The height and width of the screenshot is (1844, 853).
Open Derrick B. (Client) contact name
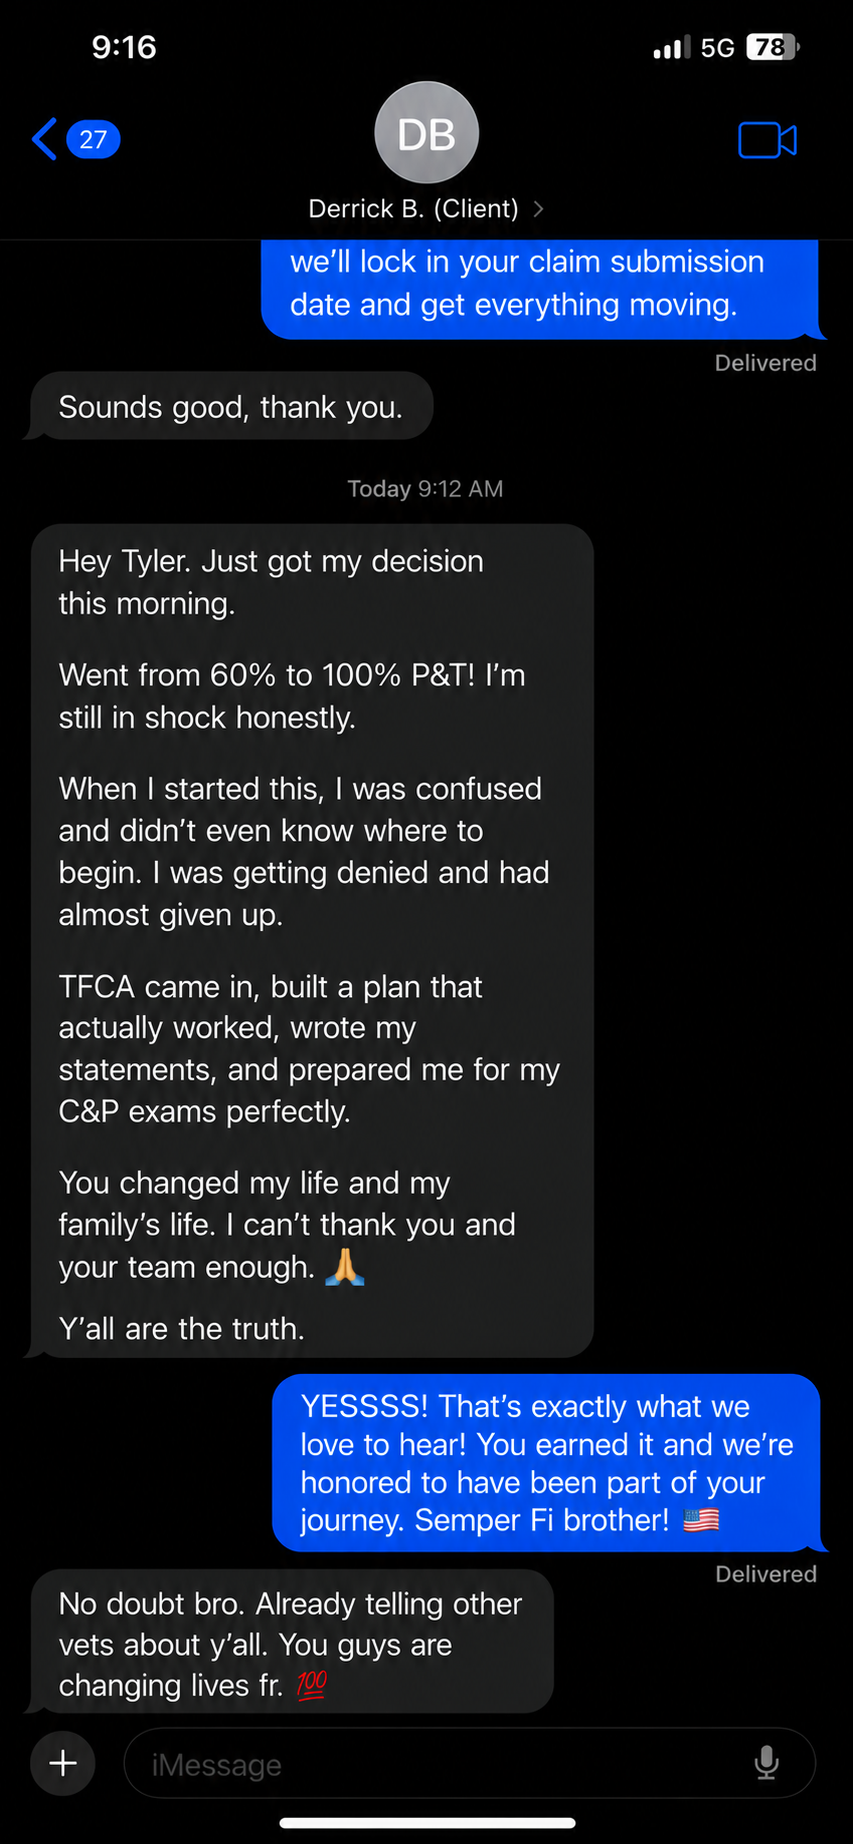pos(413,208)
